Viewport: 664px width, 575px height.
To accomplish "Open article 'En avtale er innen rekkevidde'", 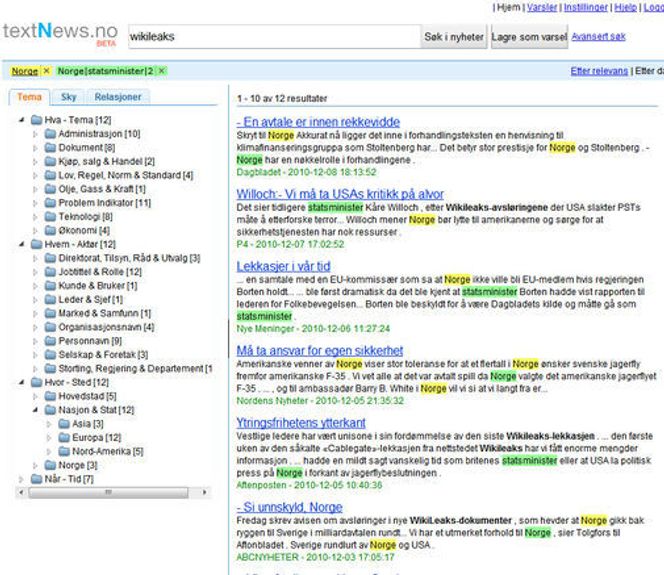I will (x=318, y=122).
